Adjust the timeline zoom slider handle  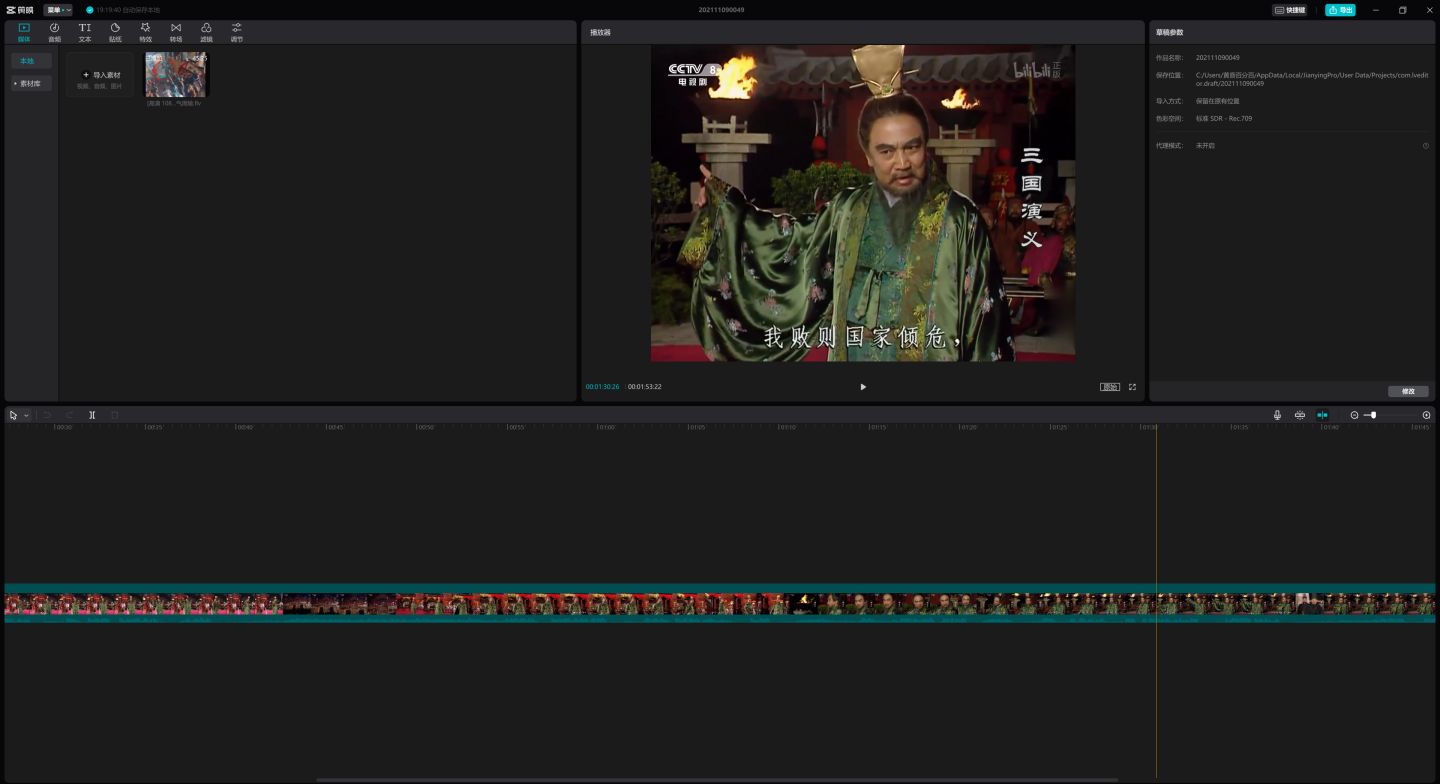pyautogui.click(x=1373, y=415)
